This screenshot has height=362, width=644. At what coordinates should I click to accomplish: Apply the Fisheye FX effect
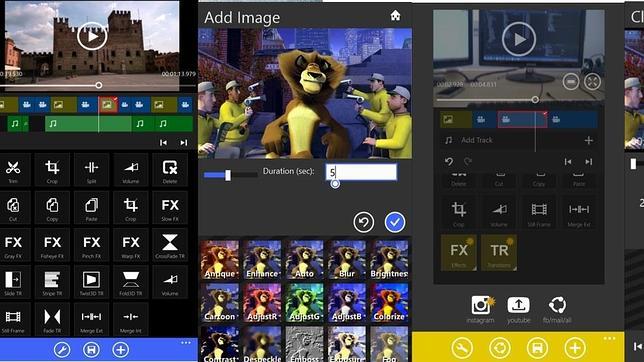pos(52,245)
